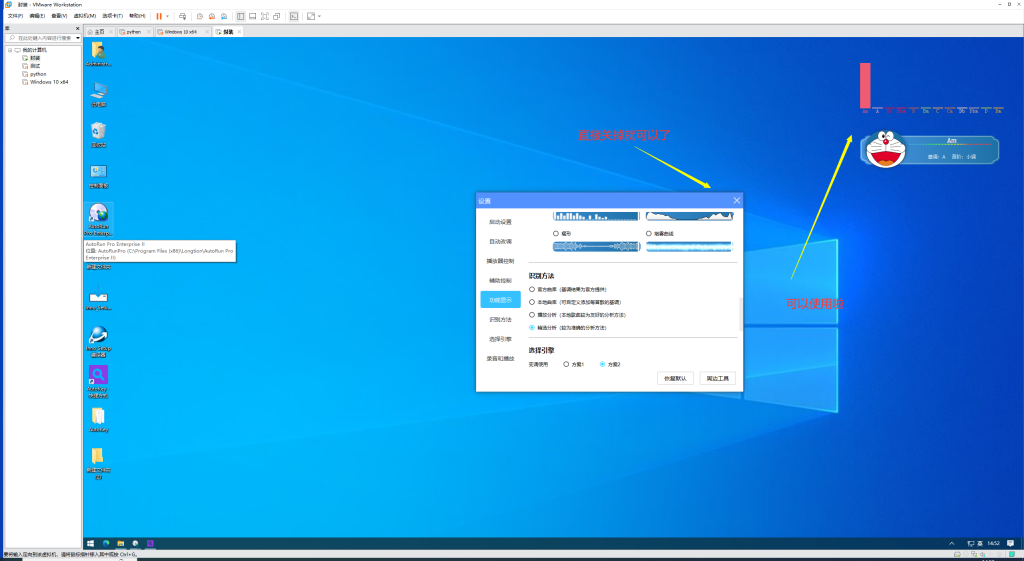
Task: Open File Explorer from guest taskbar
Action: tap(121, 543)
